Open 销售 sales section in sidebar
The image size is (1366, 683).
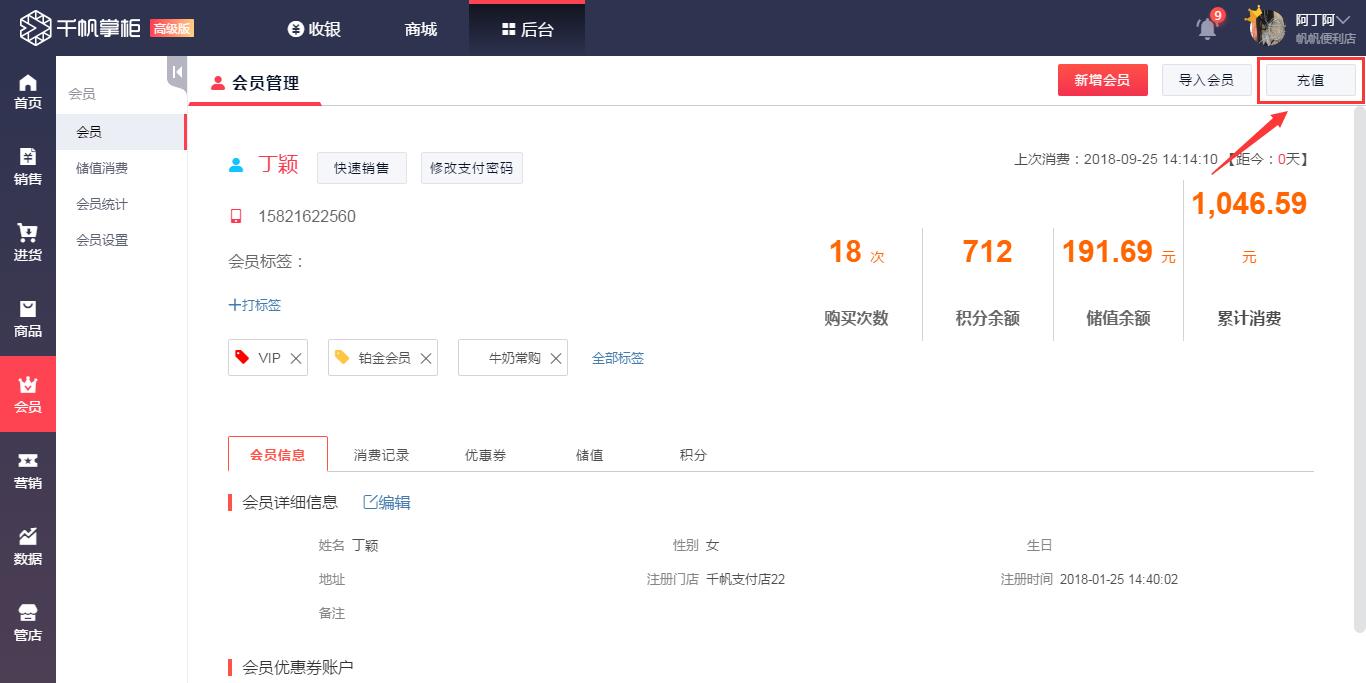[x=28, y=167]
